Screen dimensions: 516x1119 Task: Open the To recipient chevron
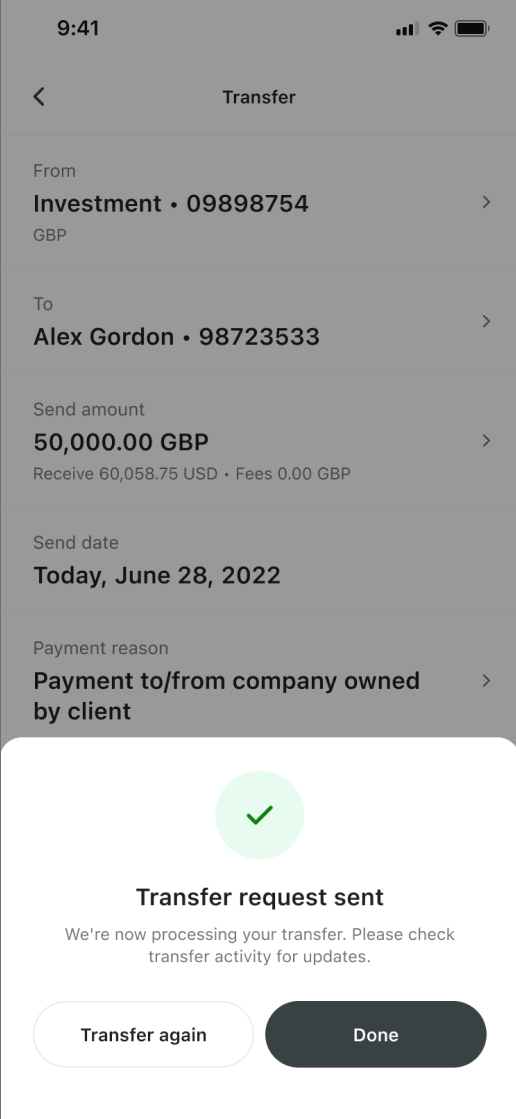tap(487, 321)
